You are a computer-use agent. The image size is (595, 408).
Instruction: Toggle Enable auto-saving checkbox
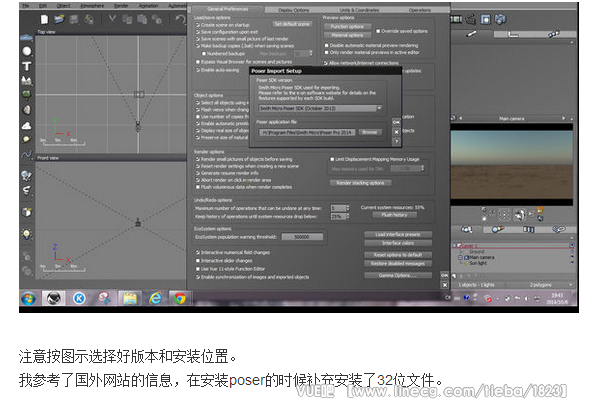click(x=198, y=70)
